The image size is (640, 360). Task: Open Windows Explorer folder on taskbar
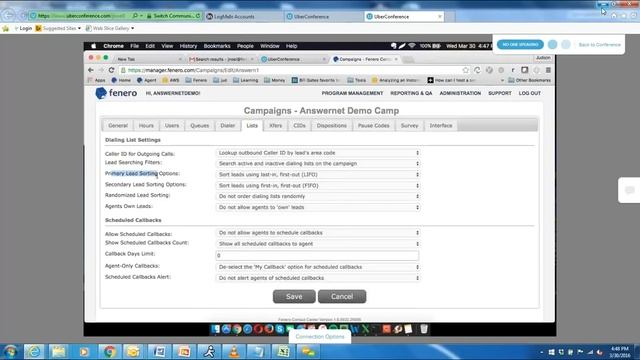[x=58, y=351]
